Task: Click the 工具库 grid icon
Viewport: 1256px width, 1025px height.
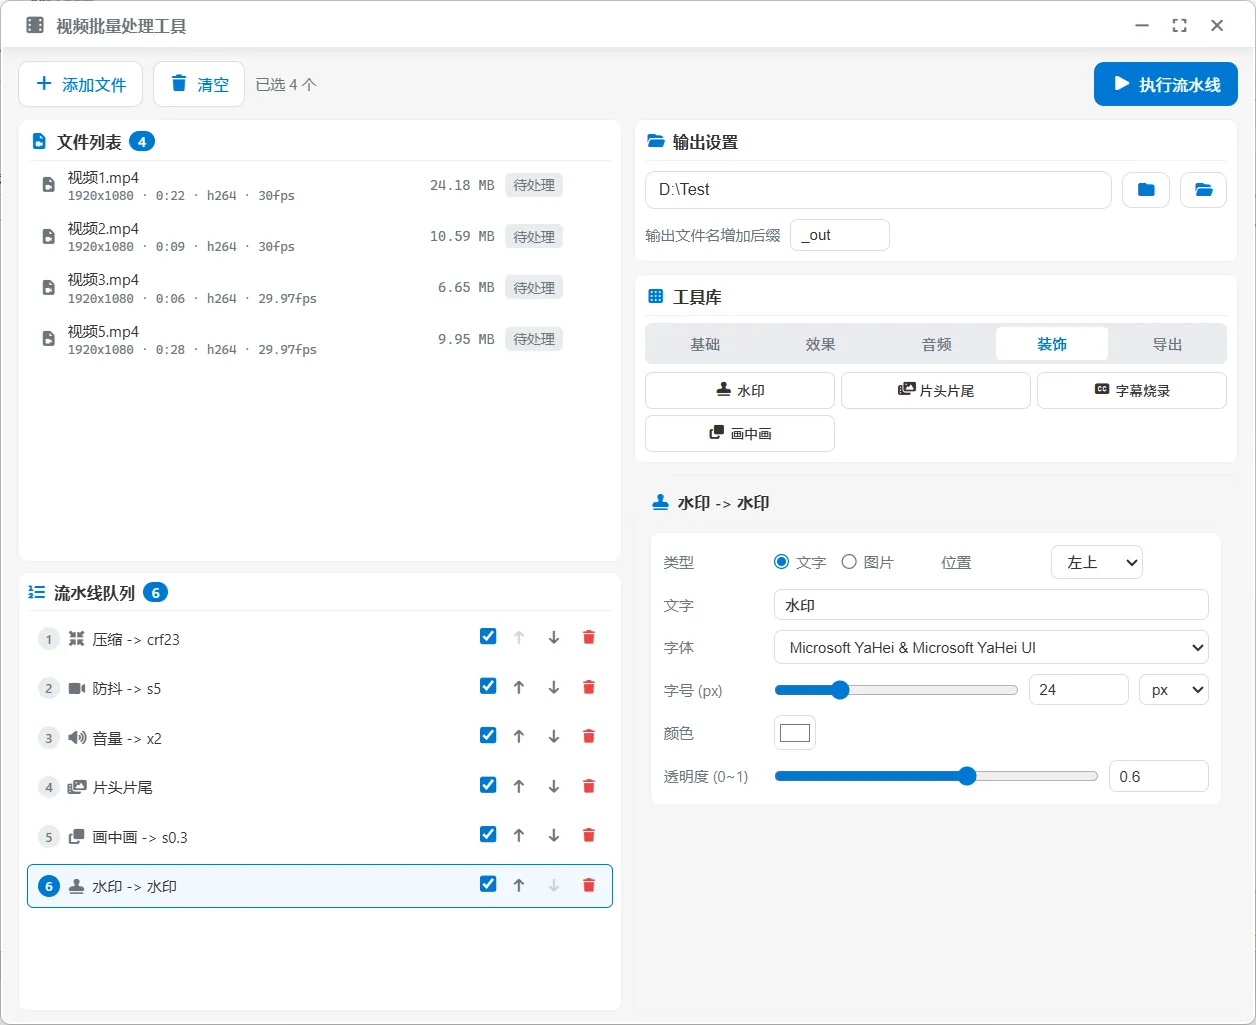Action: click(656, 297)
